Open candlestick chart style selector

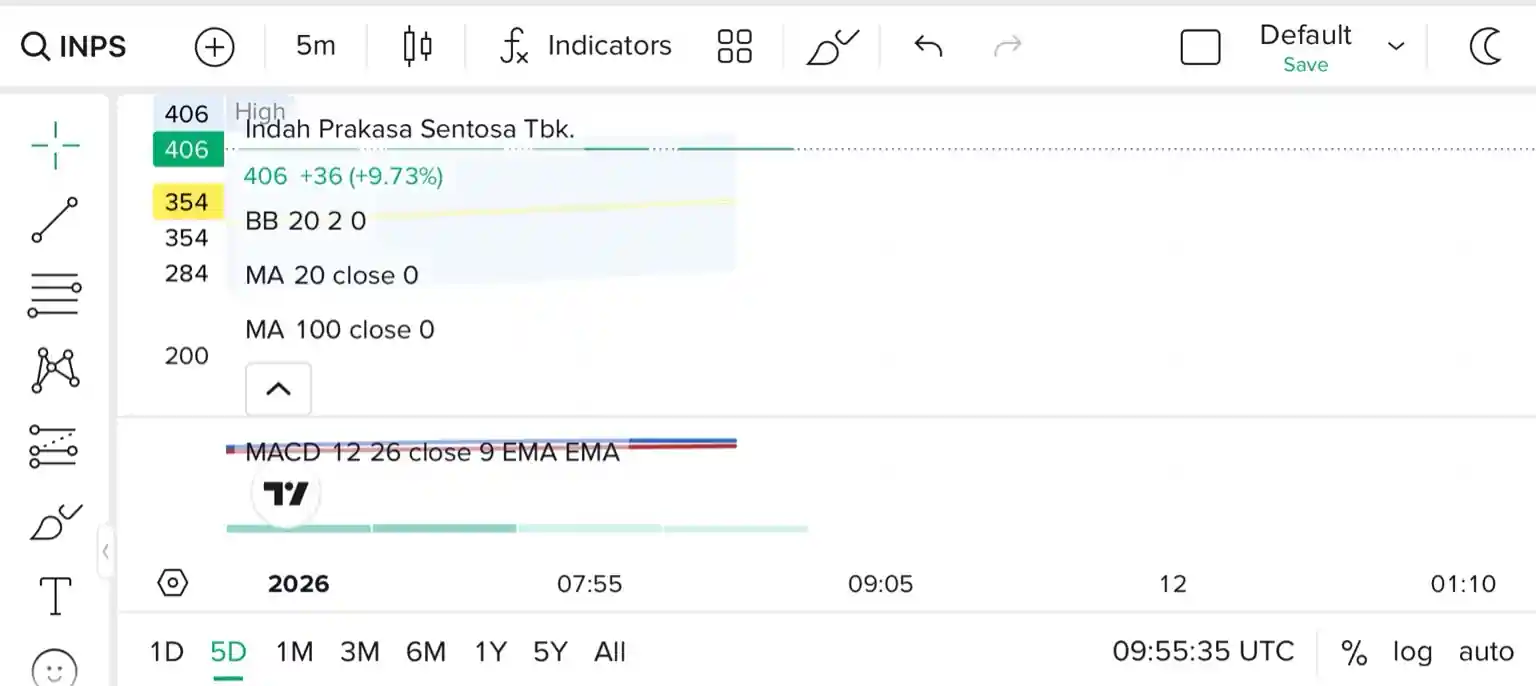click(x=417, y=46)
